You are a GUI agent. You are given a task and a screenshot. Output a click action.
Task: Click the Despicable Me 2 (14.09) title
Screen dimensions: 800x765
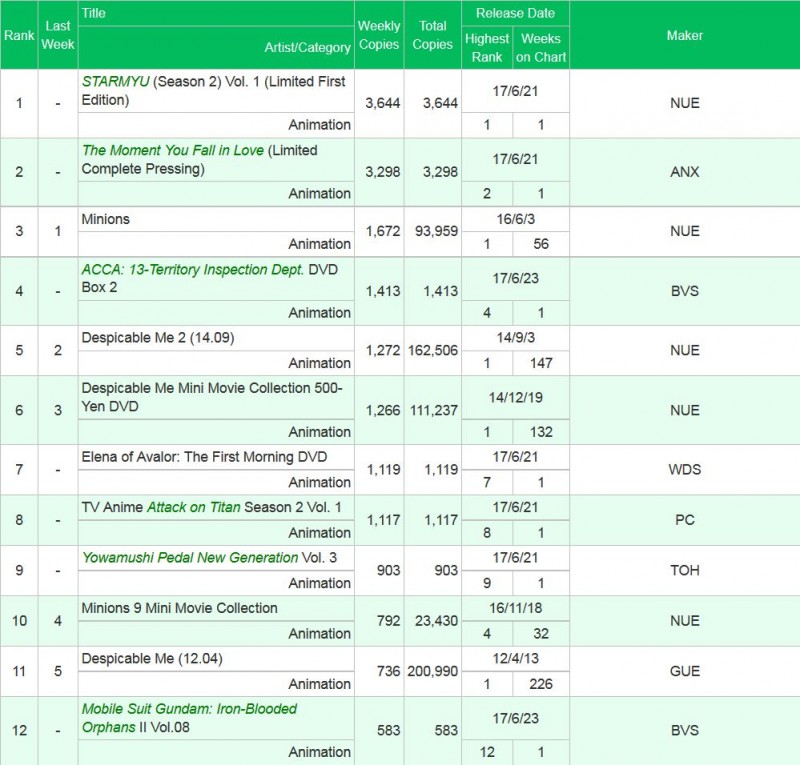click(x=157, y=338)
